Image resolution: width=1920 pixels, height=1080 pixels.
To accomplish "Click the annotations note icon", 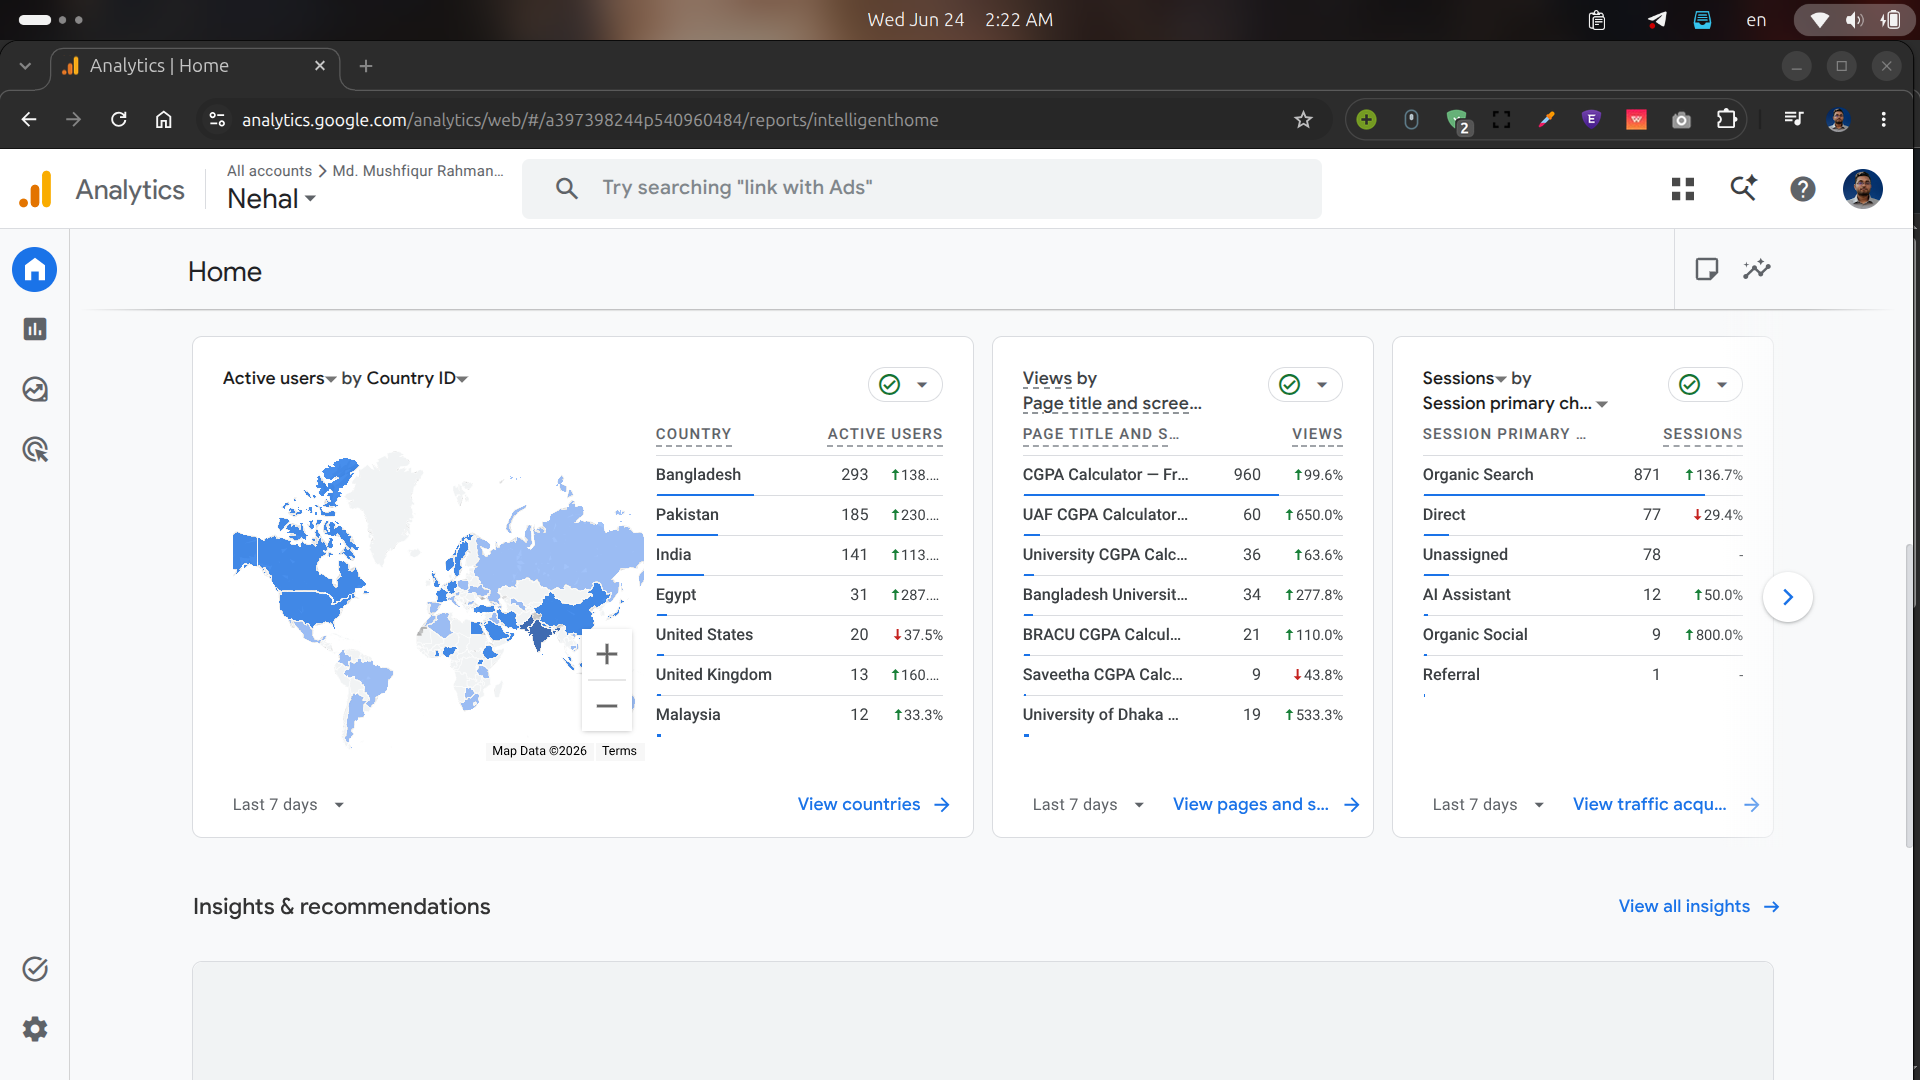I will pyautogui.click(x=1707, y=269).
